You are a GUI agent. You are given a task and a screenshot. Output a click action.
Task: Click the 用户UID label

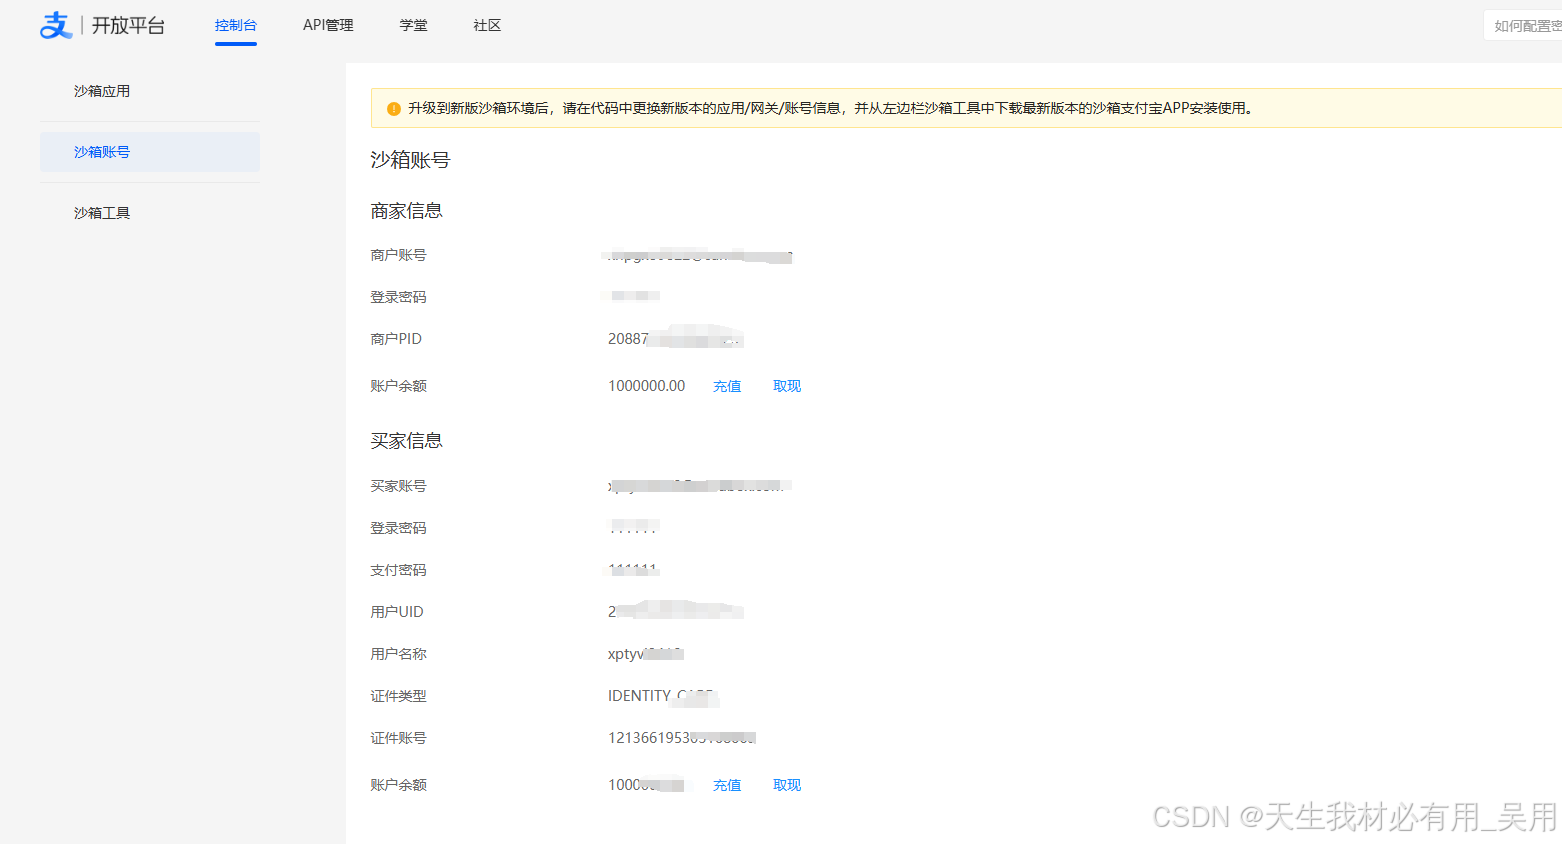pos(397,612)
